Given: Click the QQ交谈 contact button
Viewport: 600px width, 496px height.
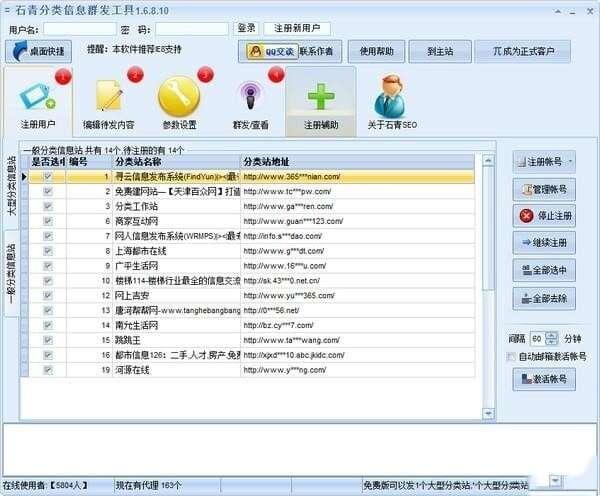Looking at the screenshot, I should click(x=268, y=51).
